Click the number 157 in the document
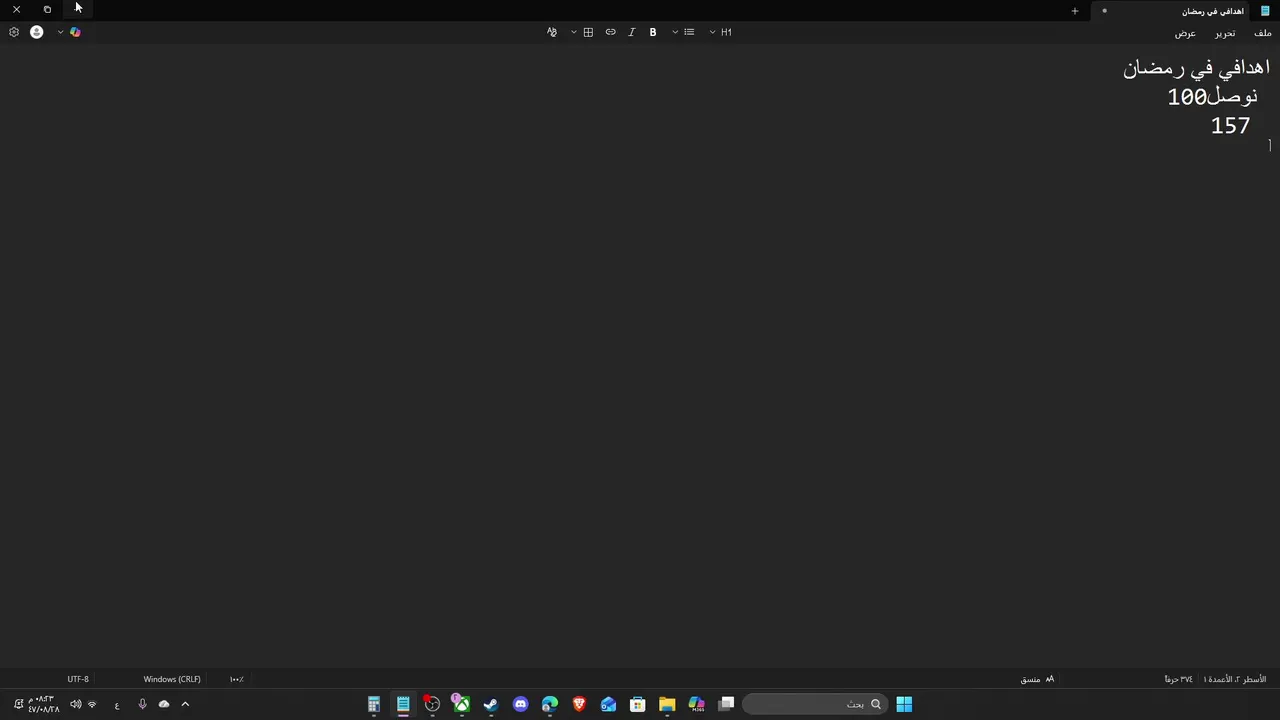 (x=1230, y=126)
